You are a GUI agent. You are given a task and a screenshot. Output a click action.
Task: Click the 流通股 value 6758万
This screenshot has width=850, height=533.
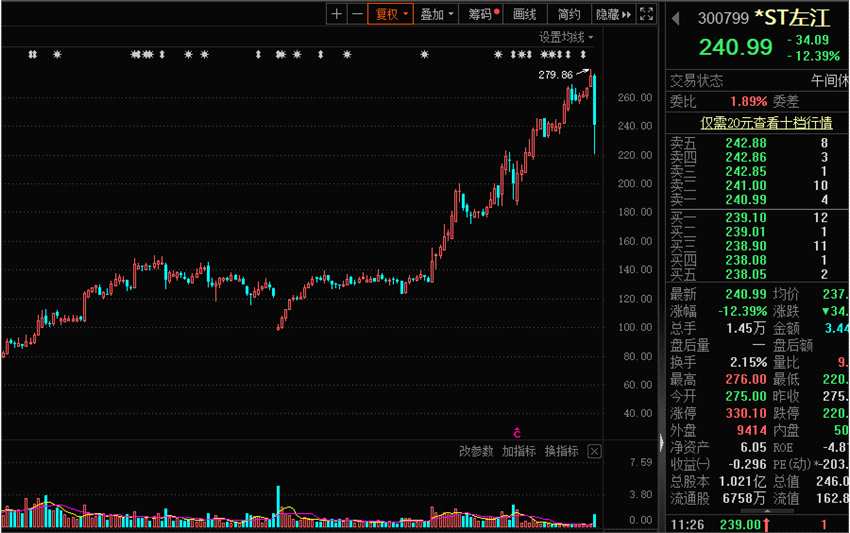(x=744, y=498)
